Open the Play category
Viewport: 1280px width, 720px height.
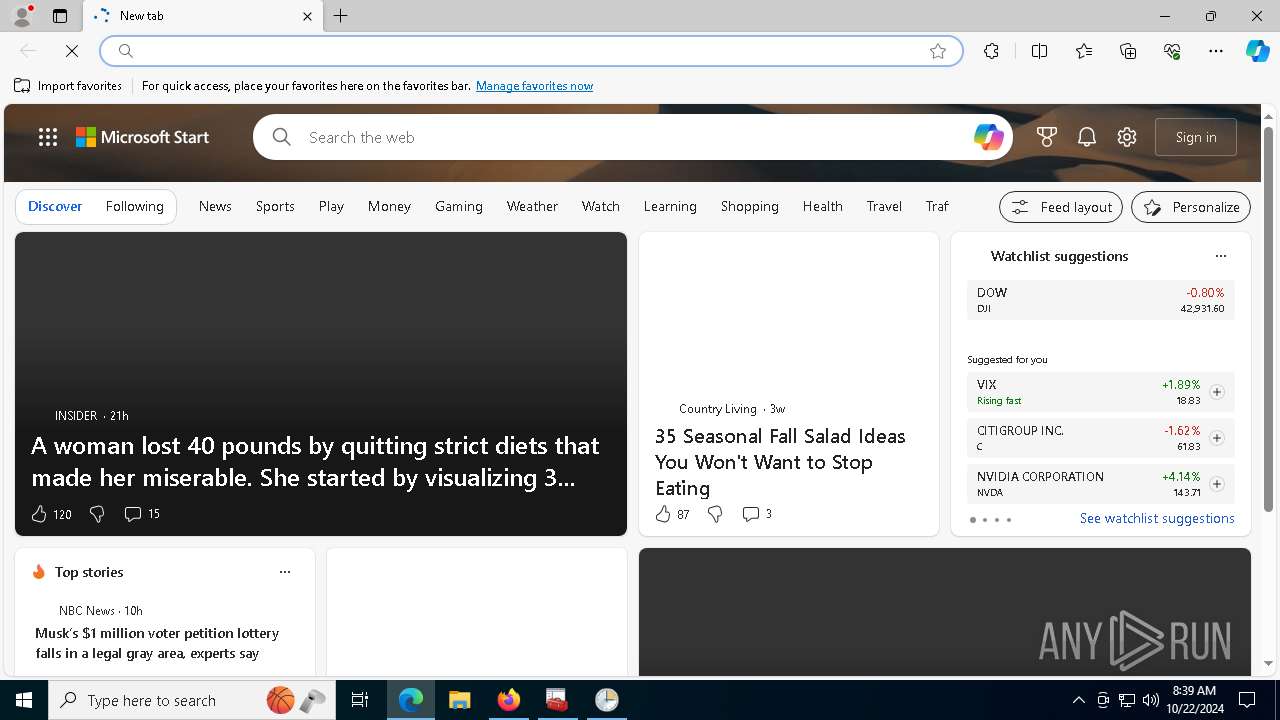click(331, 206)
